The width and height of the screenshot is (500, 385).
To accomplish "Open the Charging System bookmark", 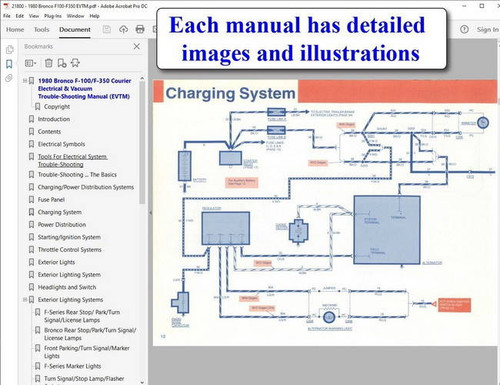I will click(x=59, y=212).
